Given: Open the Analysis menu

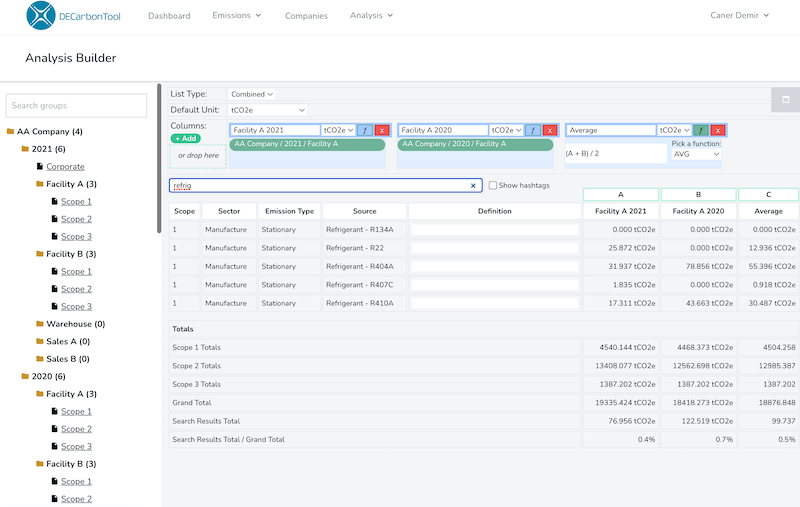Looking at the screenshot, I should click(x=371, y=15).
